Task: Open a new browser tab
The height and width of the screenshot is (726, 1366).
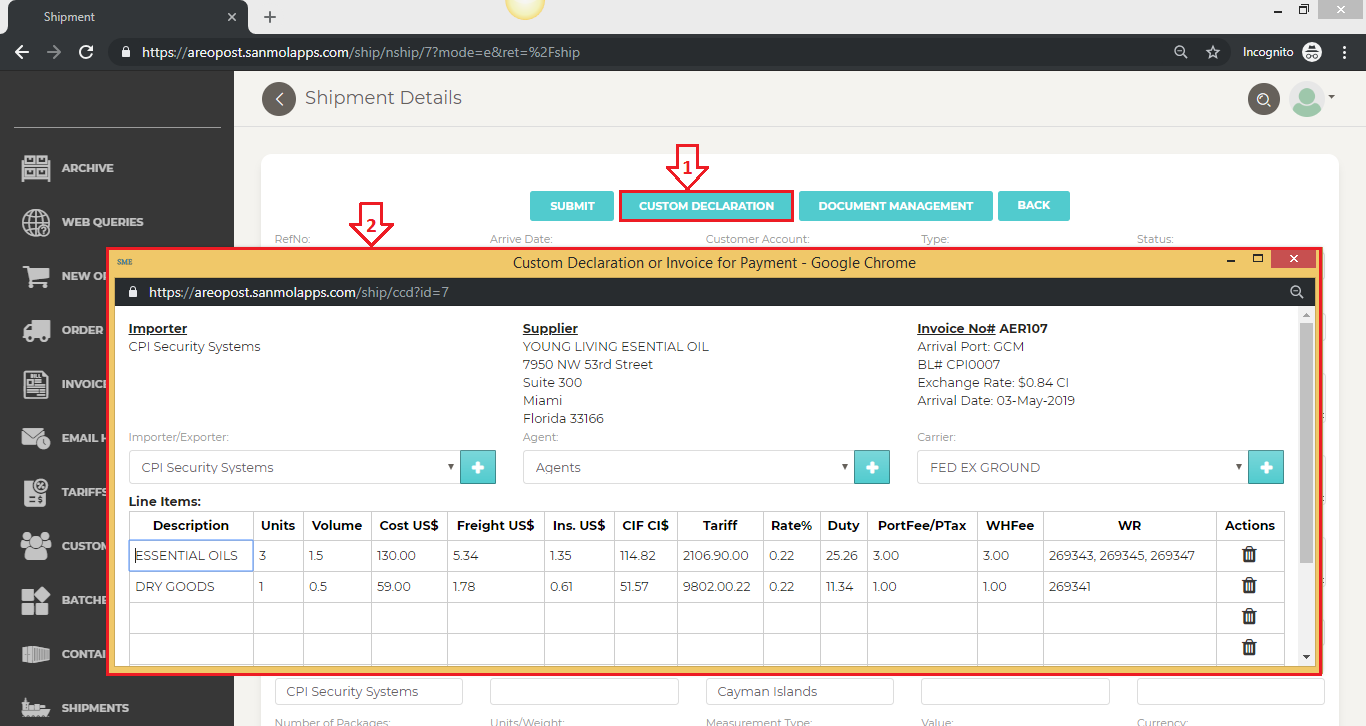Action: (x=270, y=17)
